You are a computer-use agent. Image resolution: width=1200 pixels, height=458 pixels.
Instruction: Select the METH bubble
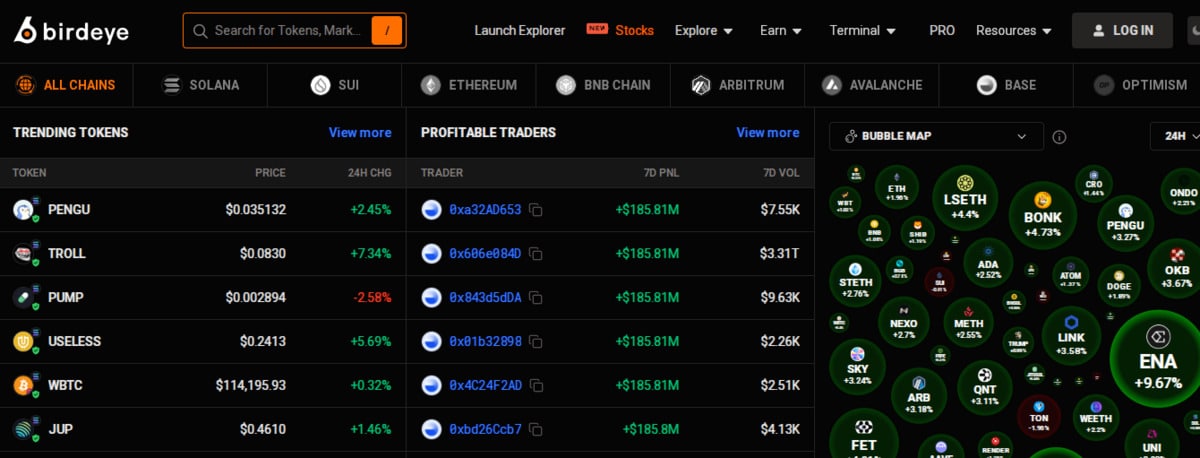click(x=968, y=322)
